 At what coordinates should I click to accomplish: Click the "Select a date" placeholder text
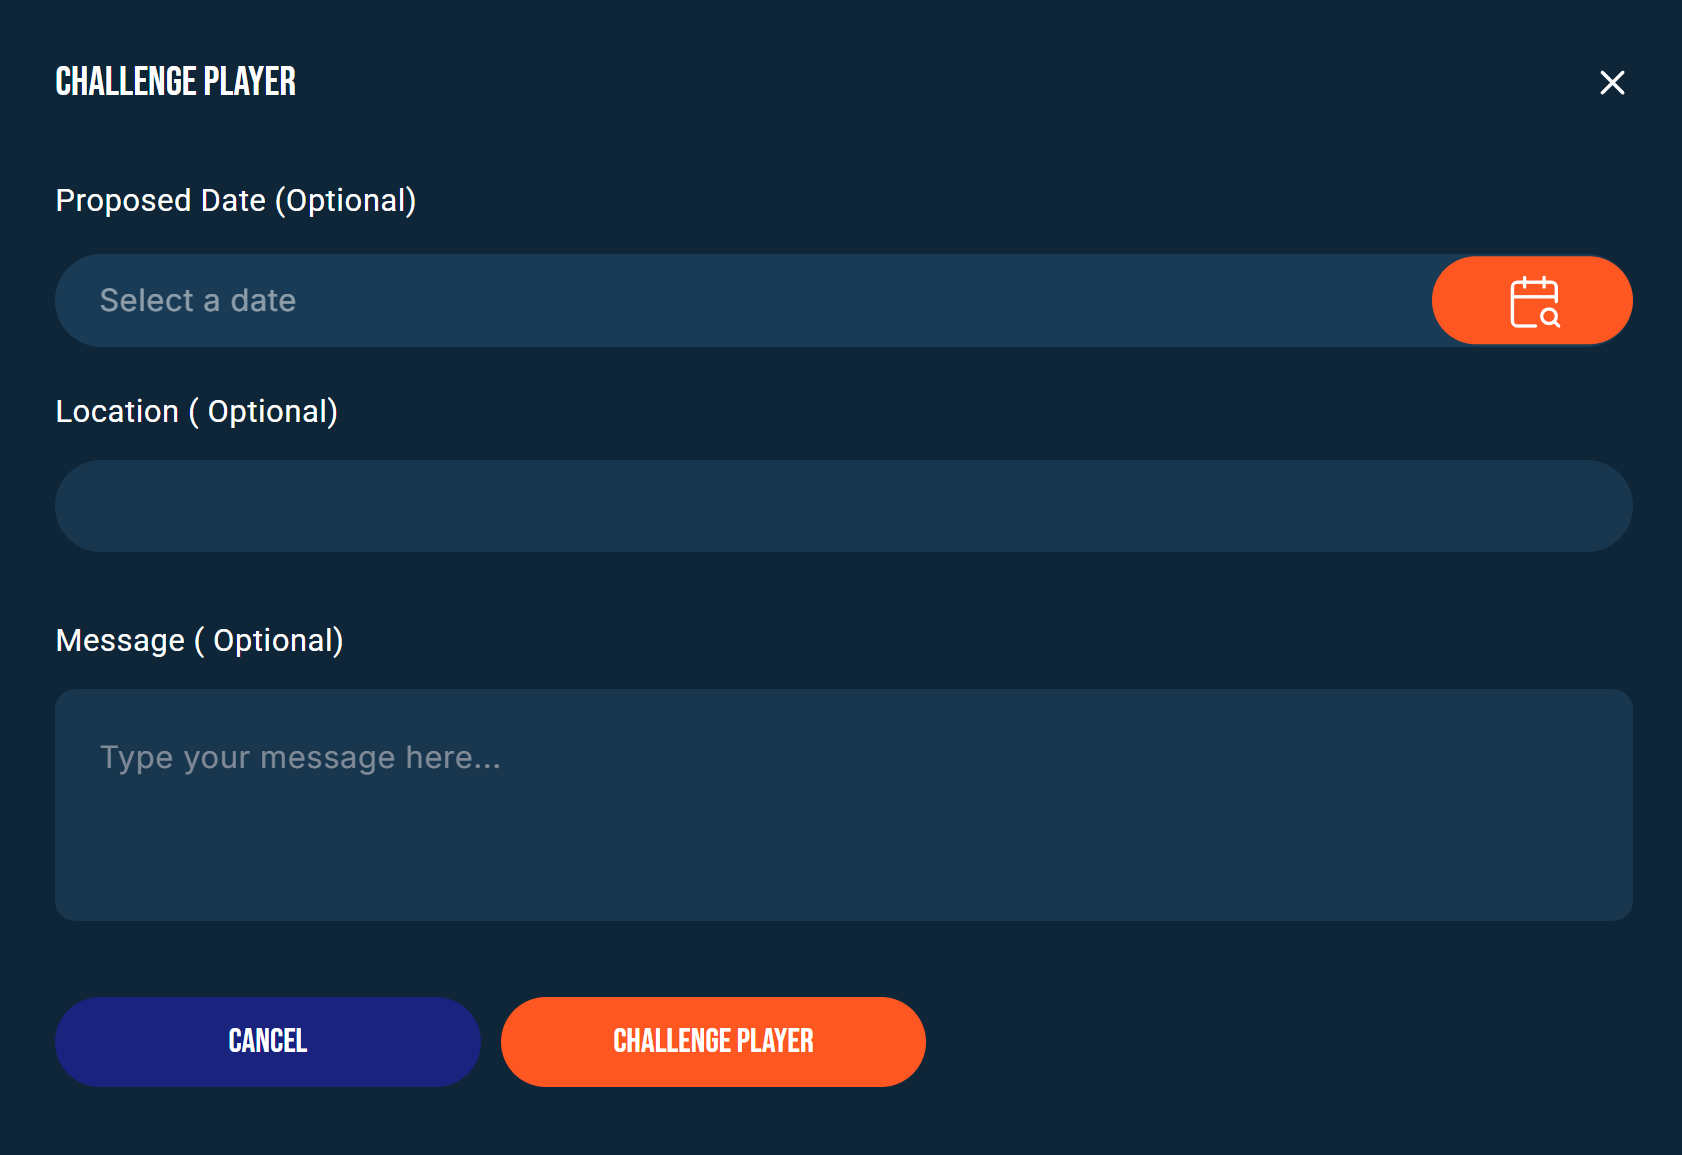198,301
